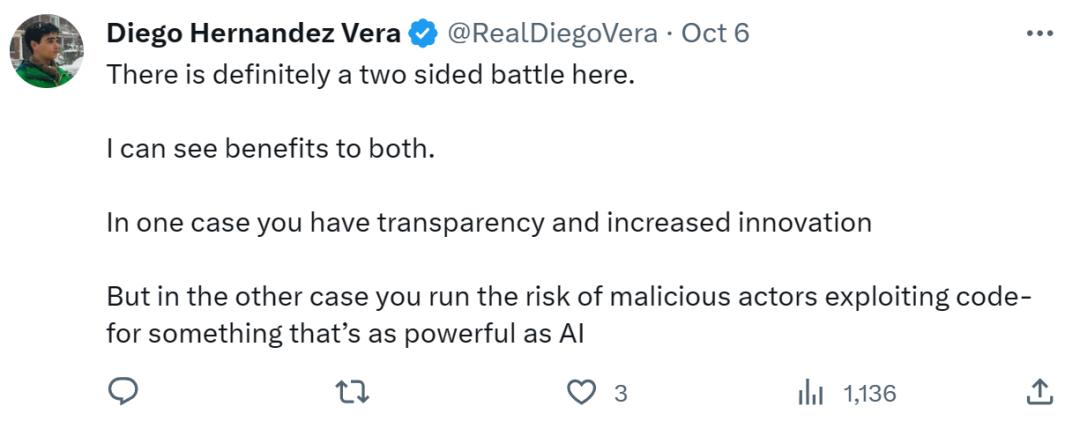Screen dimensions: 1080x421
Task: Open the three-dot more options menu
Action: coord(1040,34)
